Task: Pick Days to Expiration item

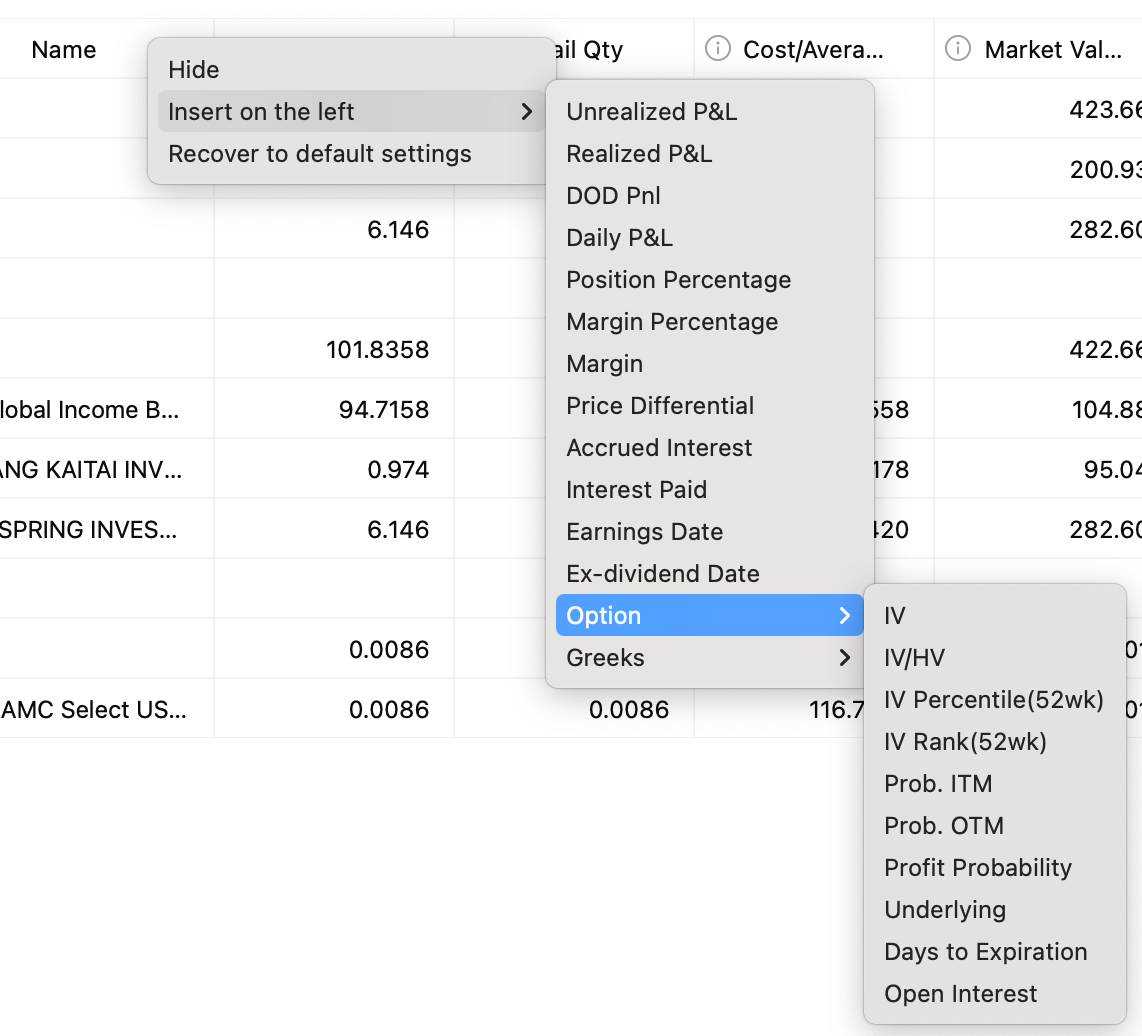Action: click(x=985, y=952)
